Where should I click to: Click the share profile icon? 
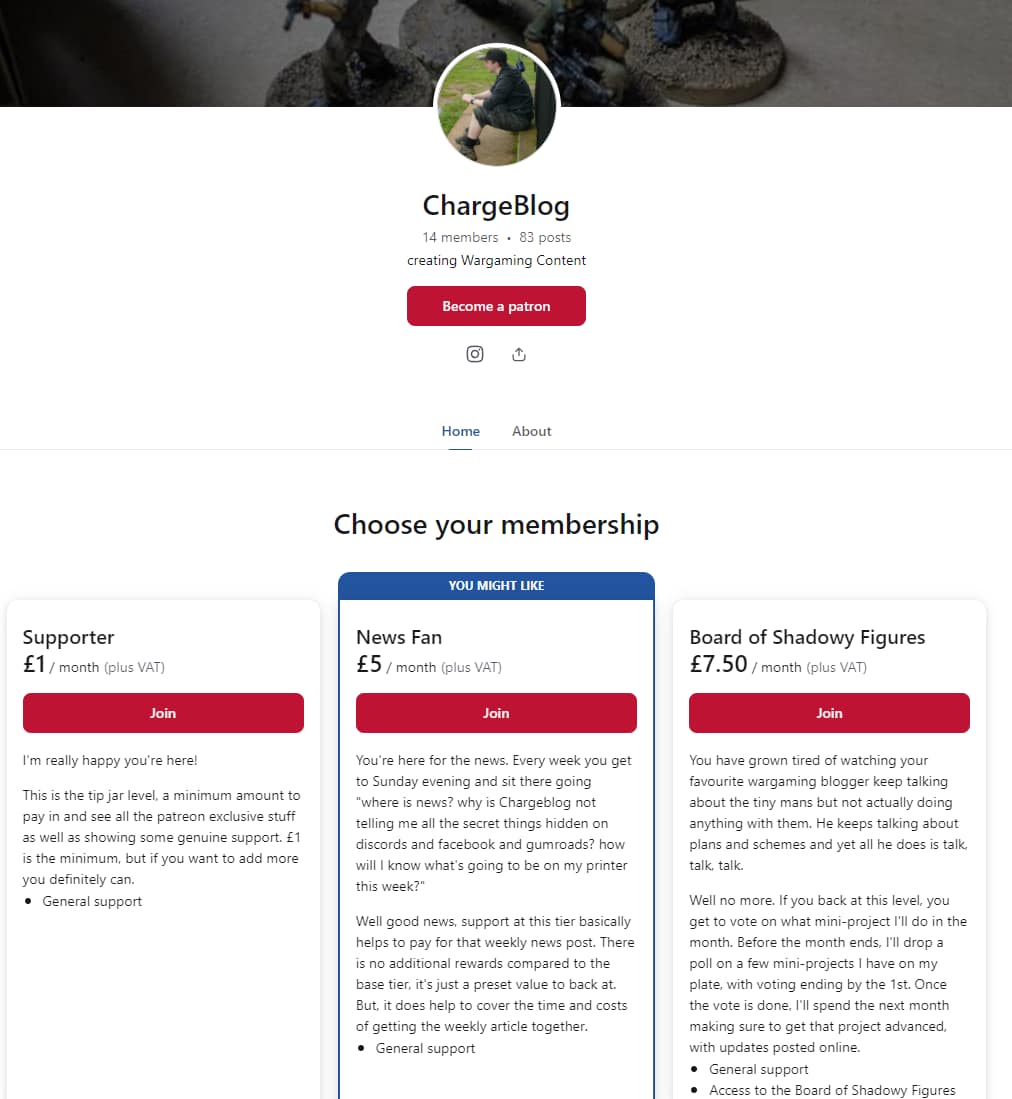(x=519, y=354)
